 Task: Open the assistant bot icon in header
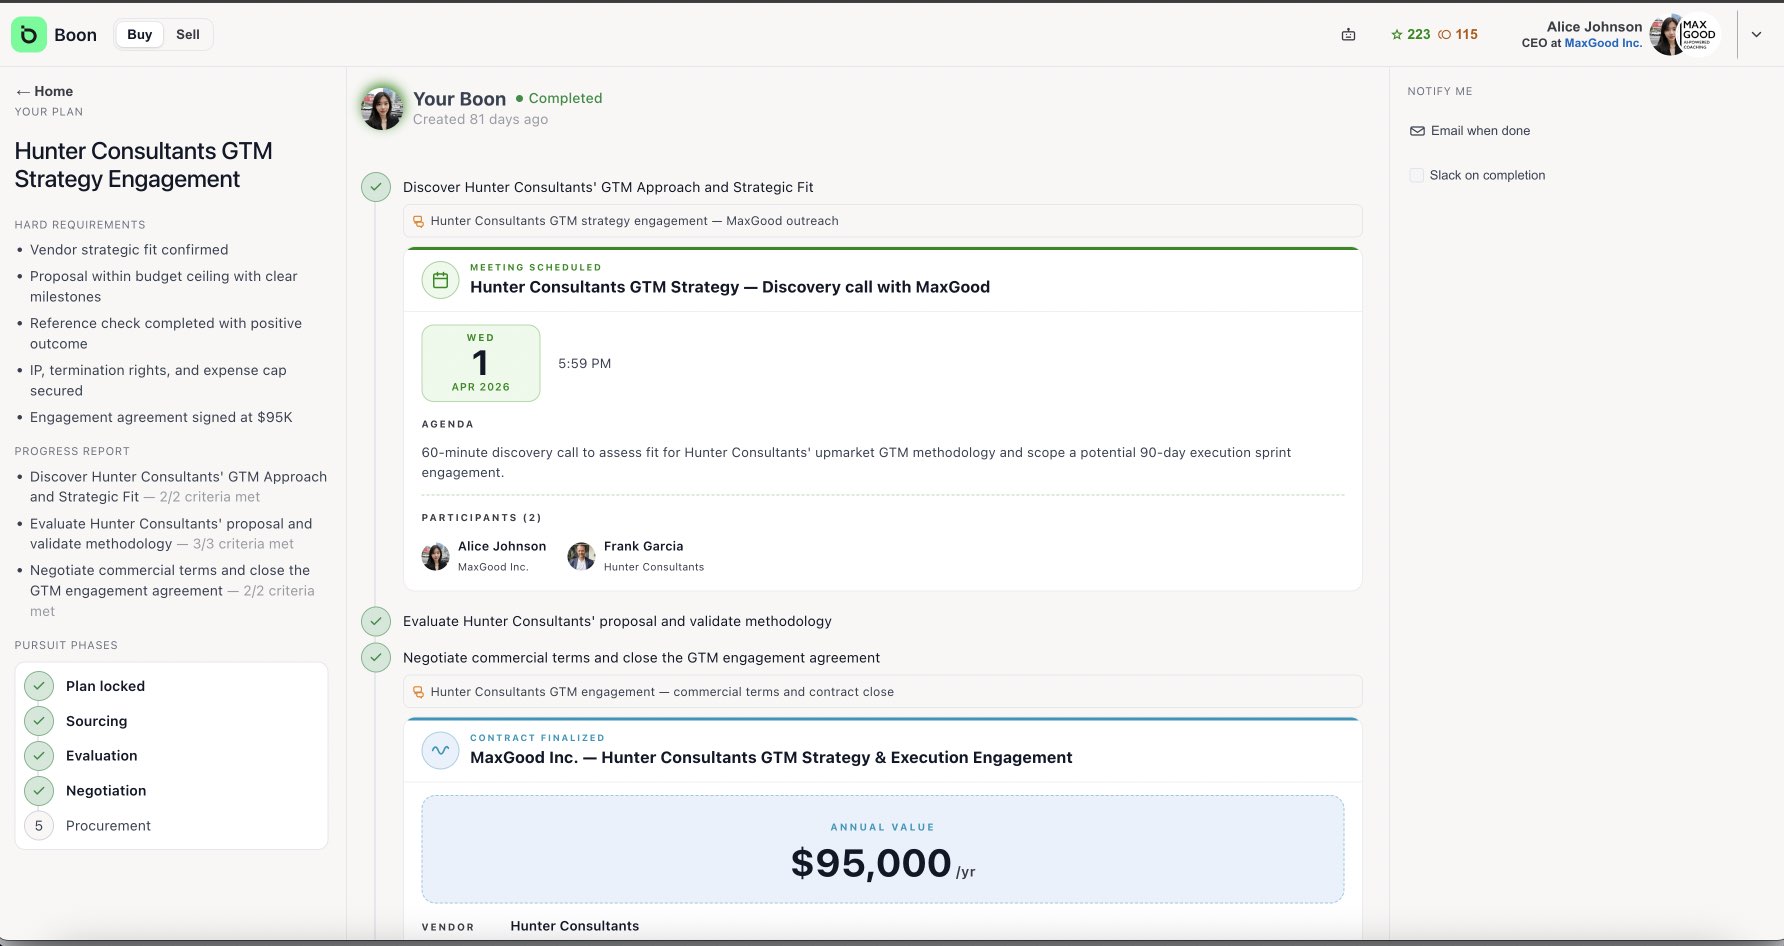click(1348, 35)
